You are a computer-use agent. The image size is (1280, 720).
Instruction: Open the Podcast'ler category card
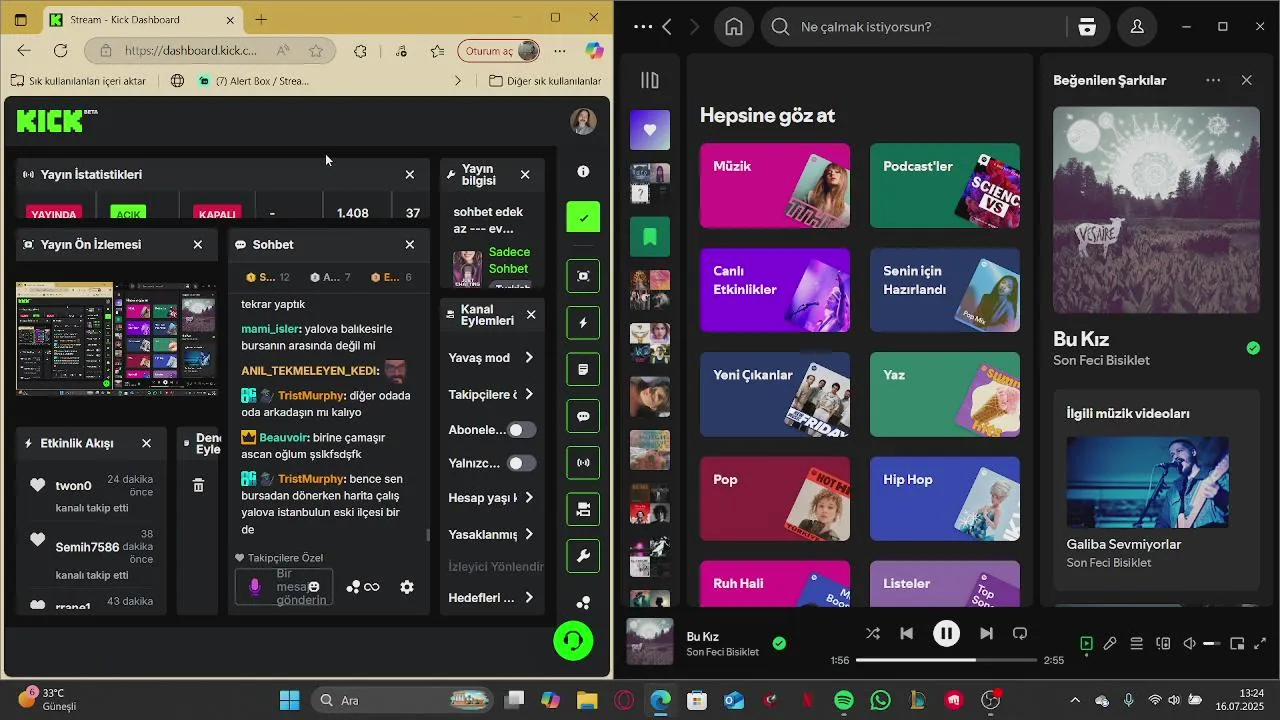coord(945,185)
